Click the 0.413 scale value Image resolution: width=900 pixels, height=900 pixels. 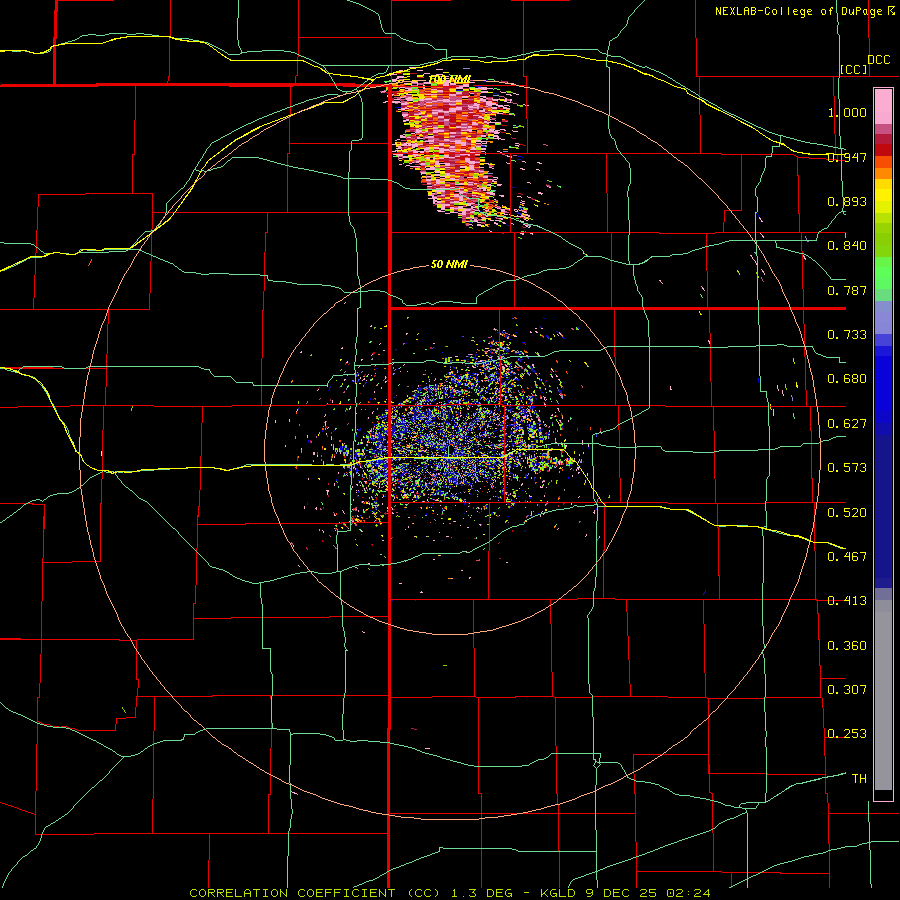(x=847, y=601)
